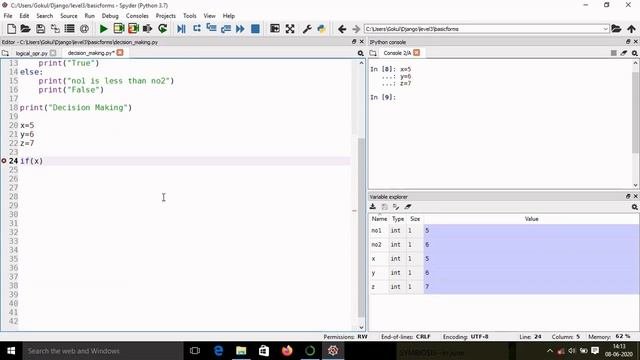Open the file list icon
Screen dimensions: 640x360
pos(69,29)
